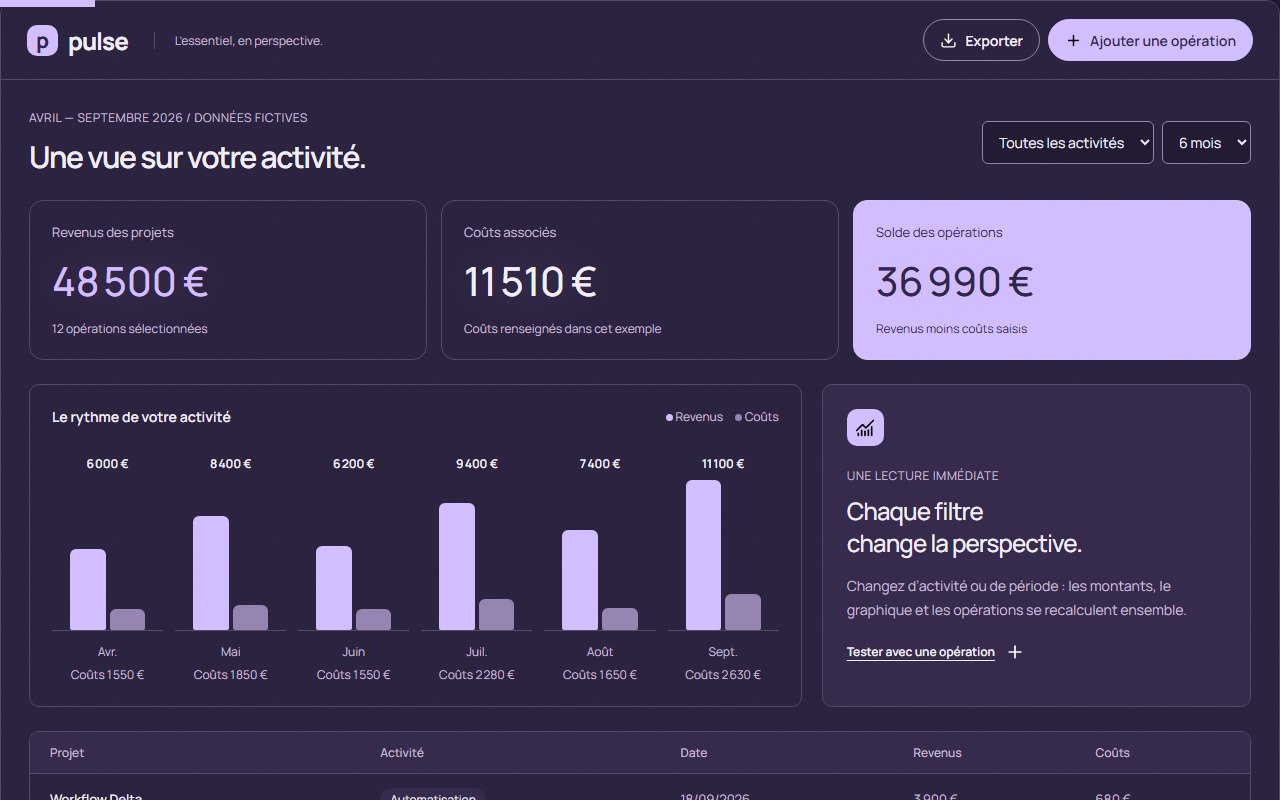Viewport: 1280px width, 800px height.
Task: Click the Revenus legend dot
Action: pyautogui.click(x=669, y=417)
